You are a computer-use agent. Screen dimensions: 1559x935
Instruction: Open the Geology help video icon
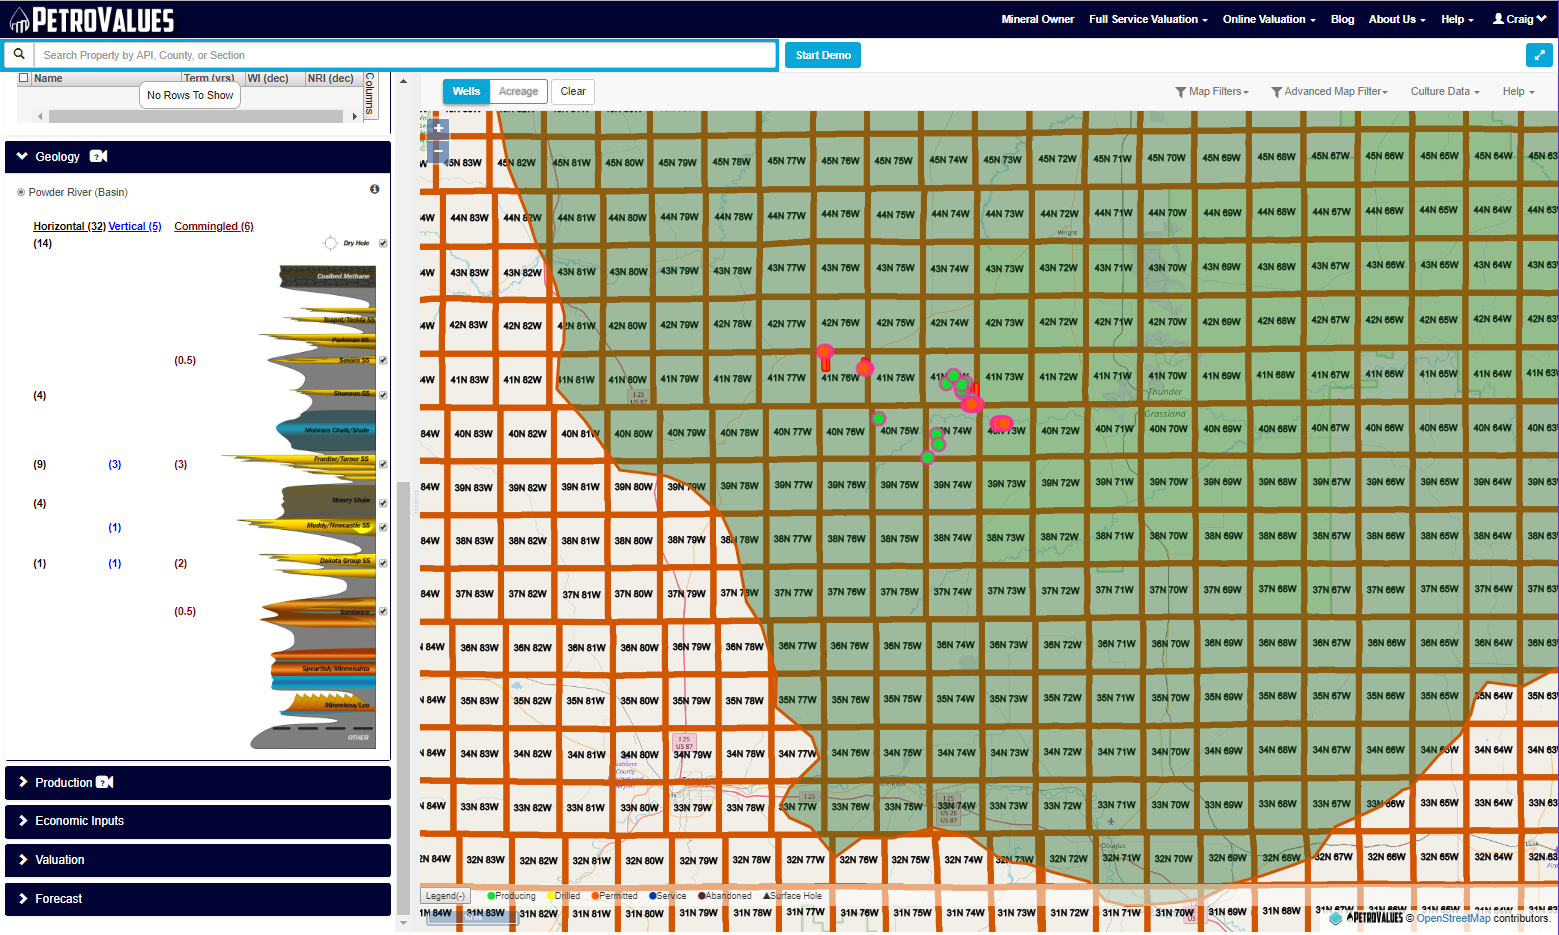pyautogui.click(x=99, y=156)
